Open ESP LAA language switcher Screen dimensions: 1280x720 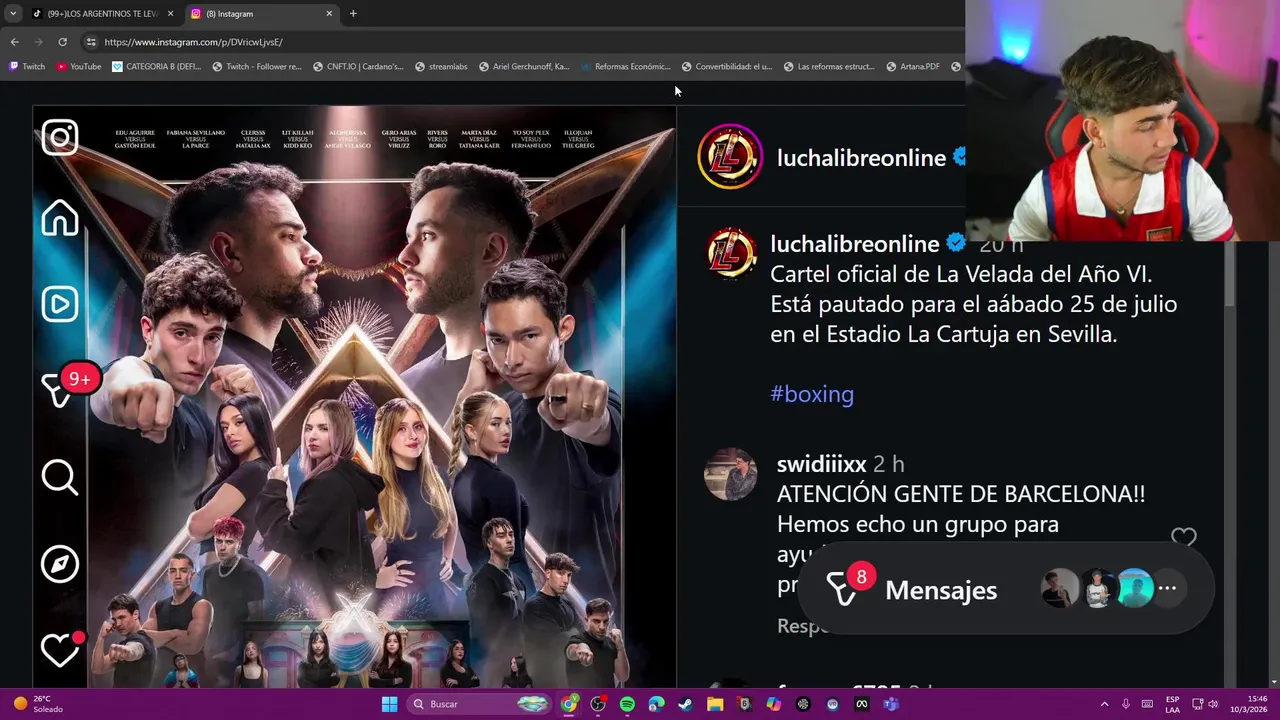pos(1172,704)
